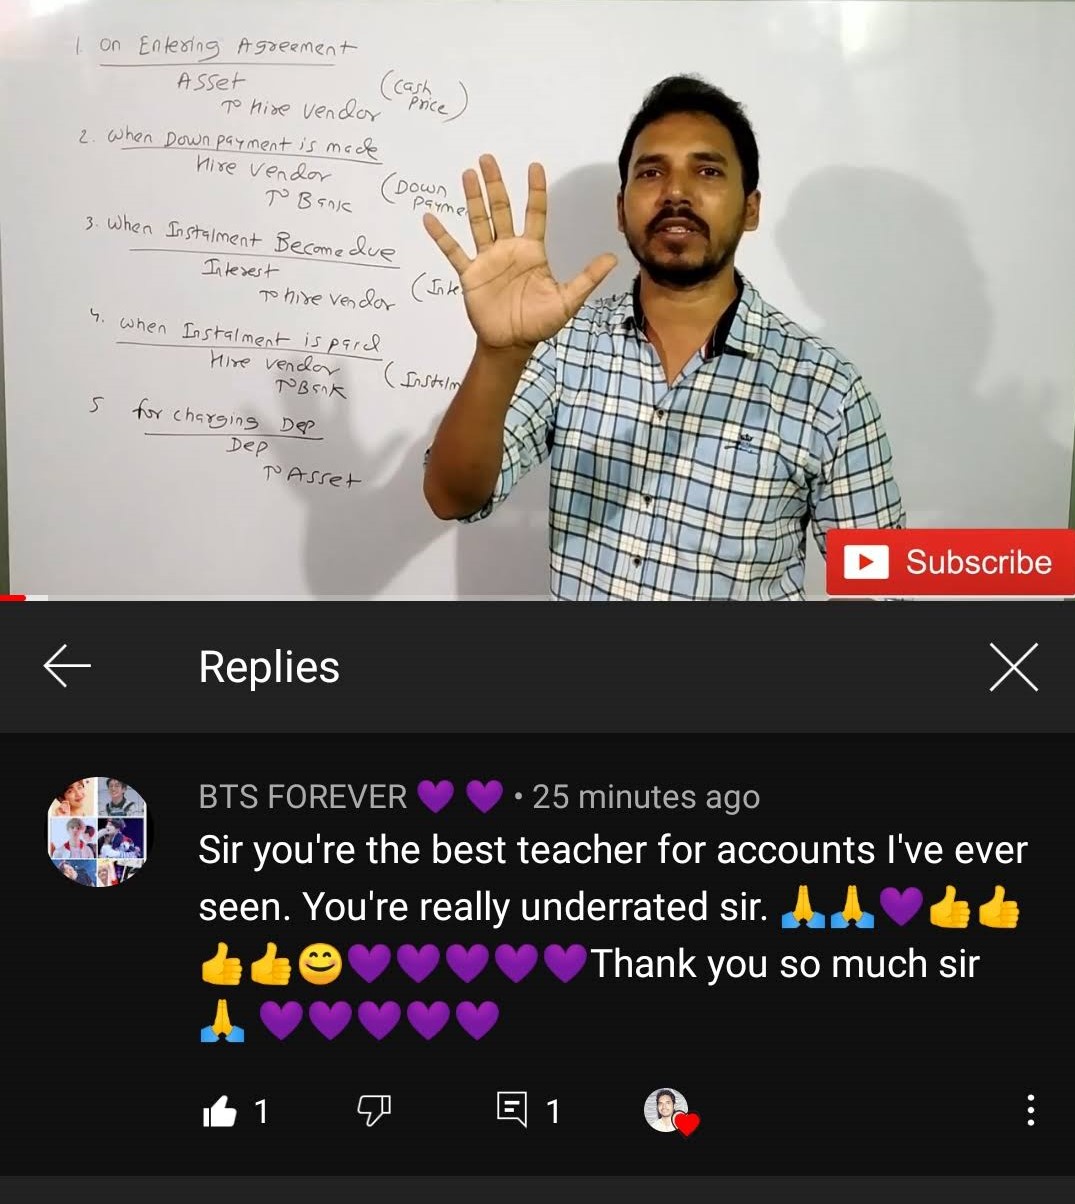
Task: Tap the YouTube play logo in Subscribe
Action: click(x=866, y=562)
